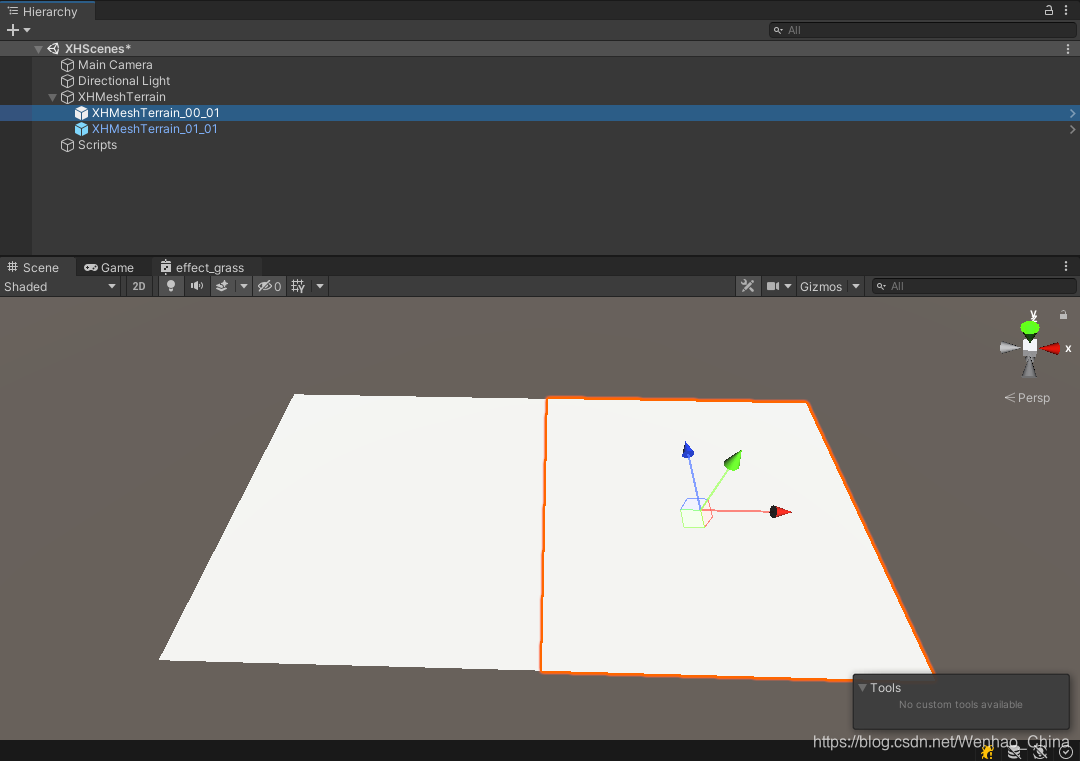The height and width of the screenshot is (761, 1080).
Task: Click the gray left cone on orientation gizmo
Action: tap(1010, 348)
